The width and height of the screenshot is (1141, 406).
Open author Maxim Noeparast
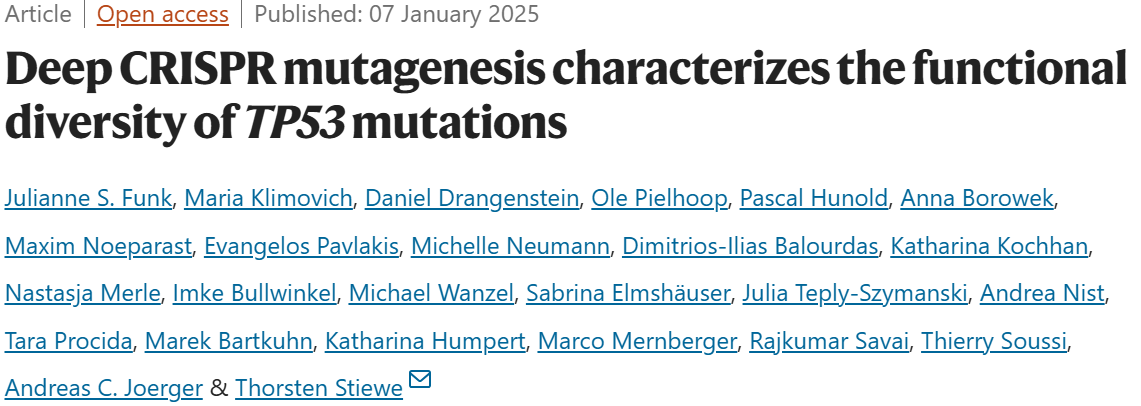[98, 246]
